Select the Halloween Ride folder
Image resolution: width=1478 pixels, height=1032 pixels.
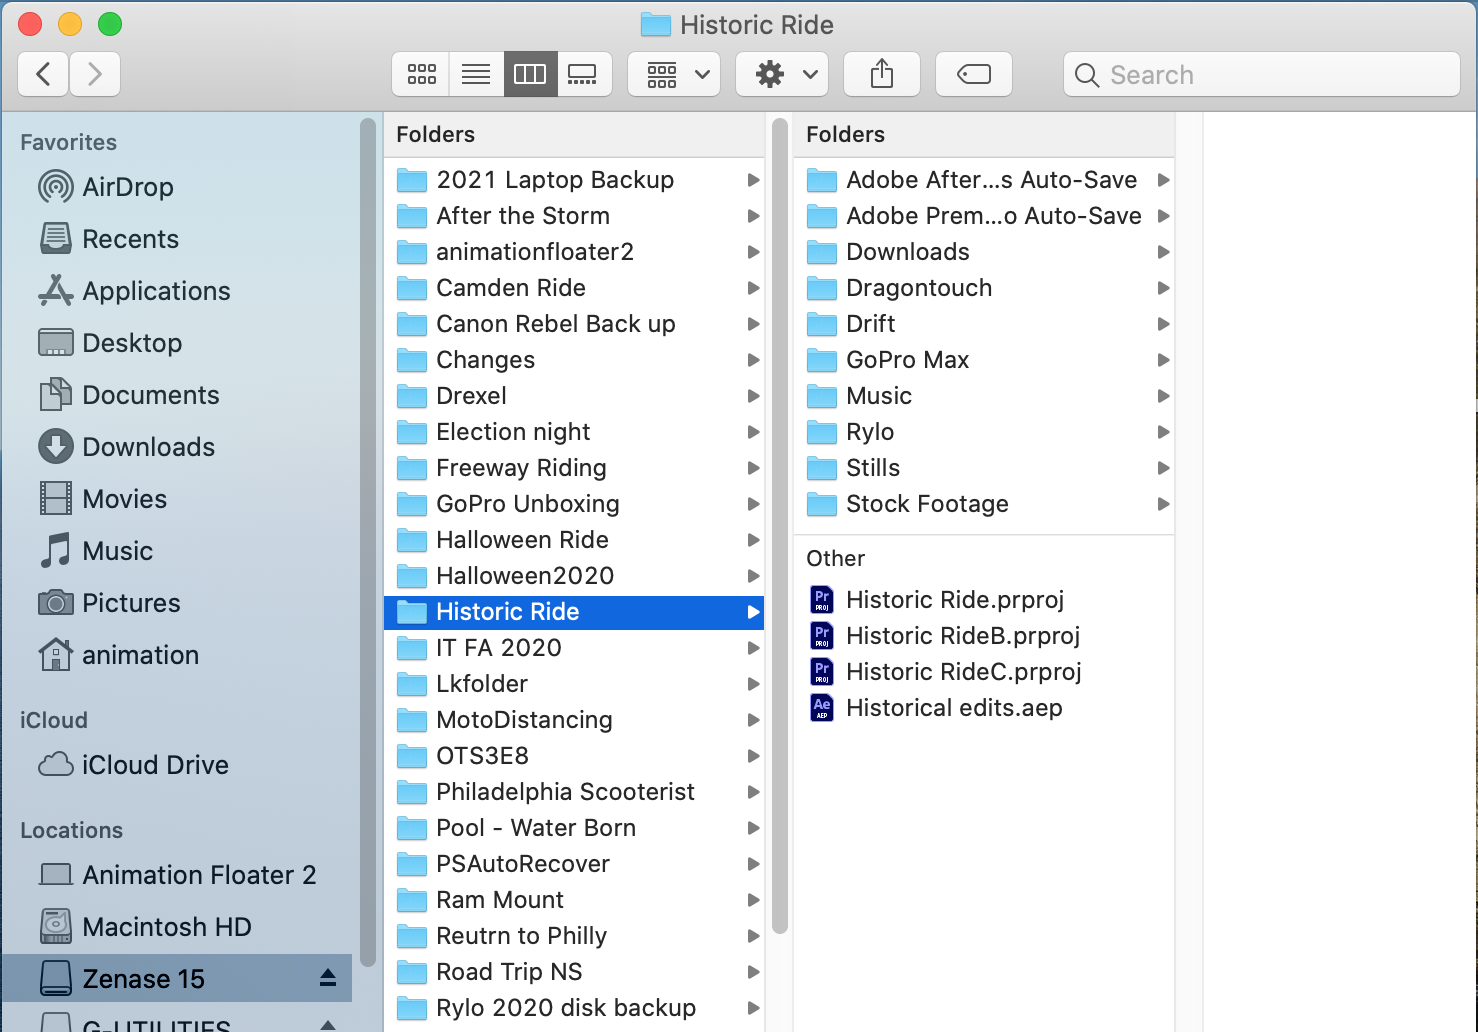click(x=522, y=540)
